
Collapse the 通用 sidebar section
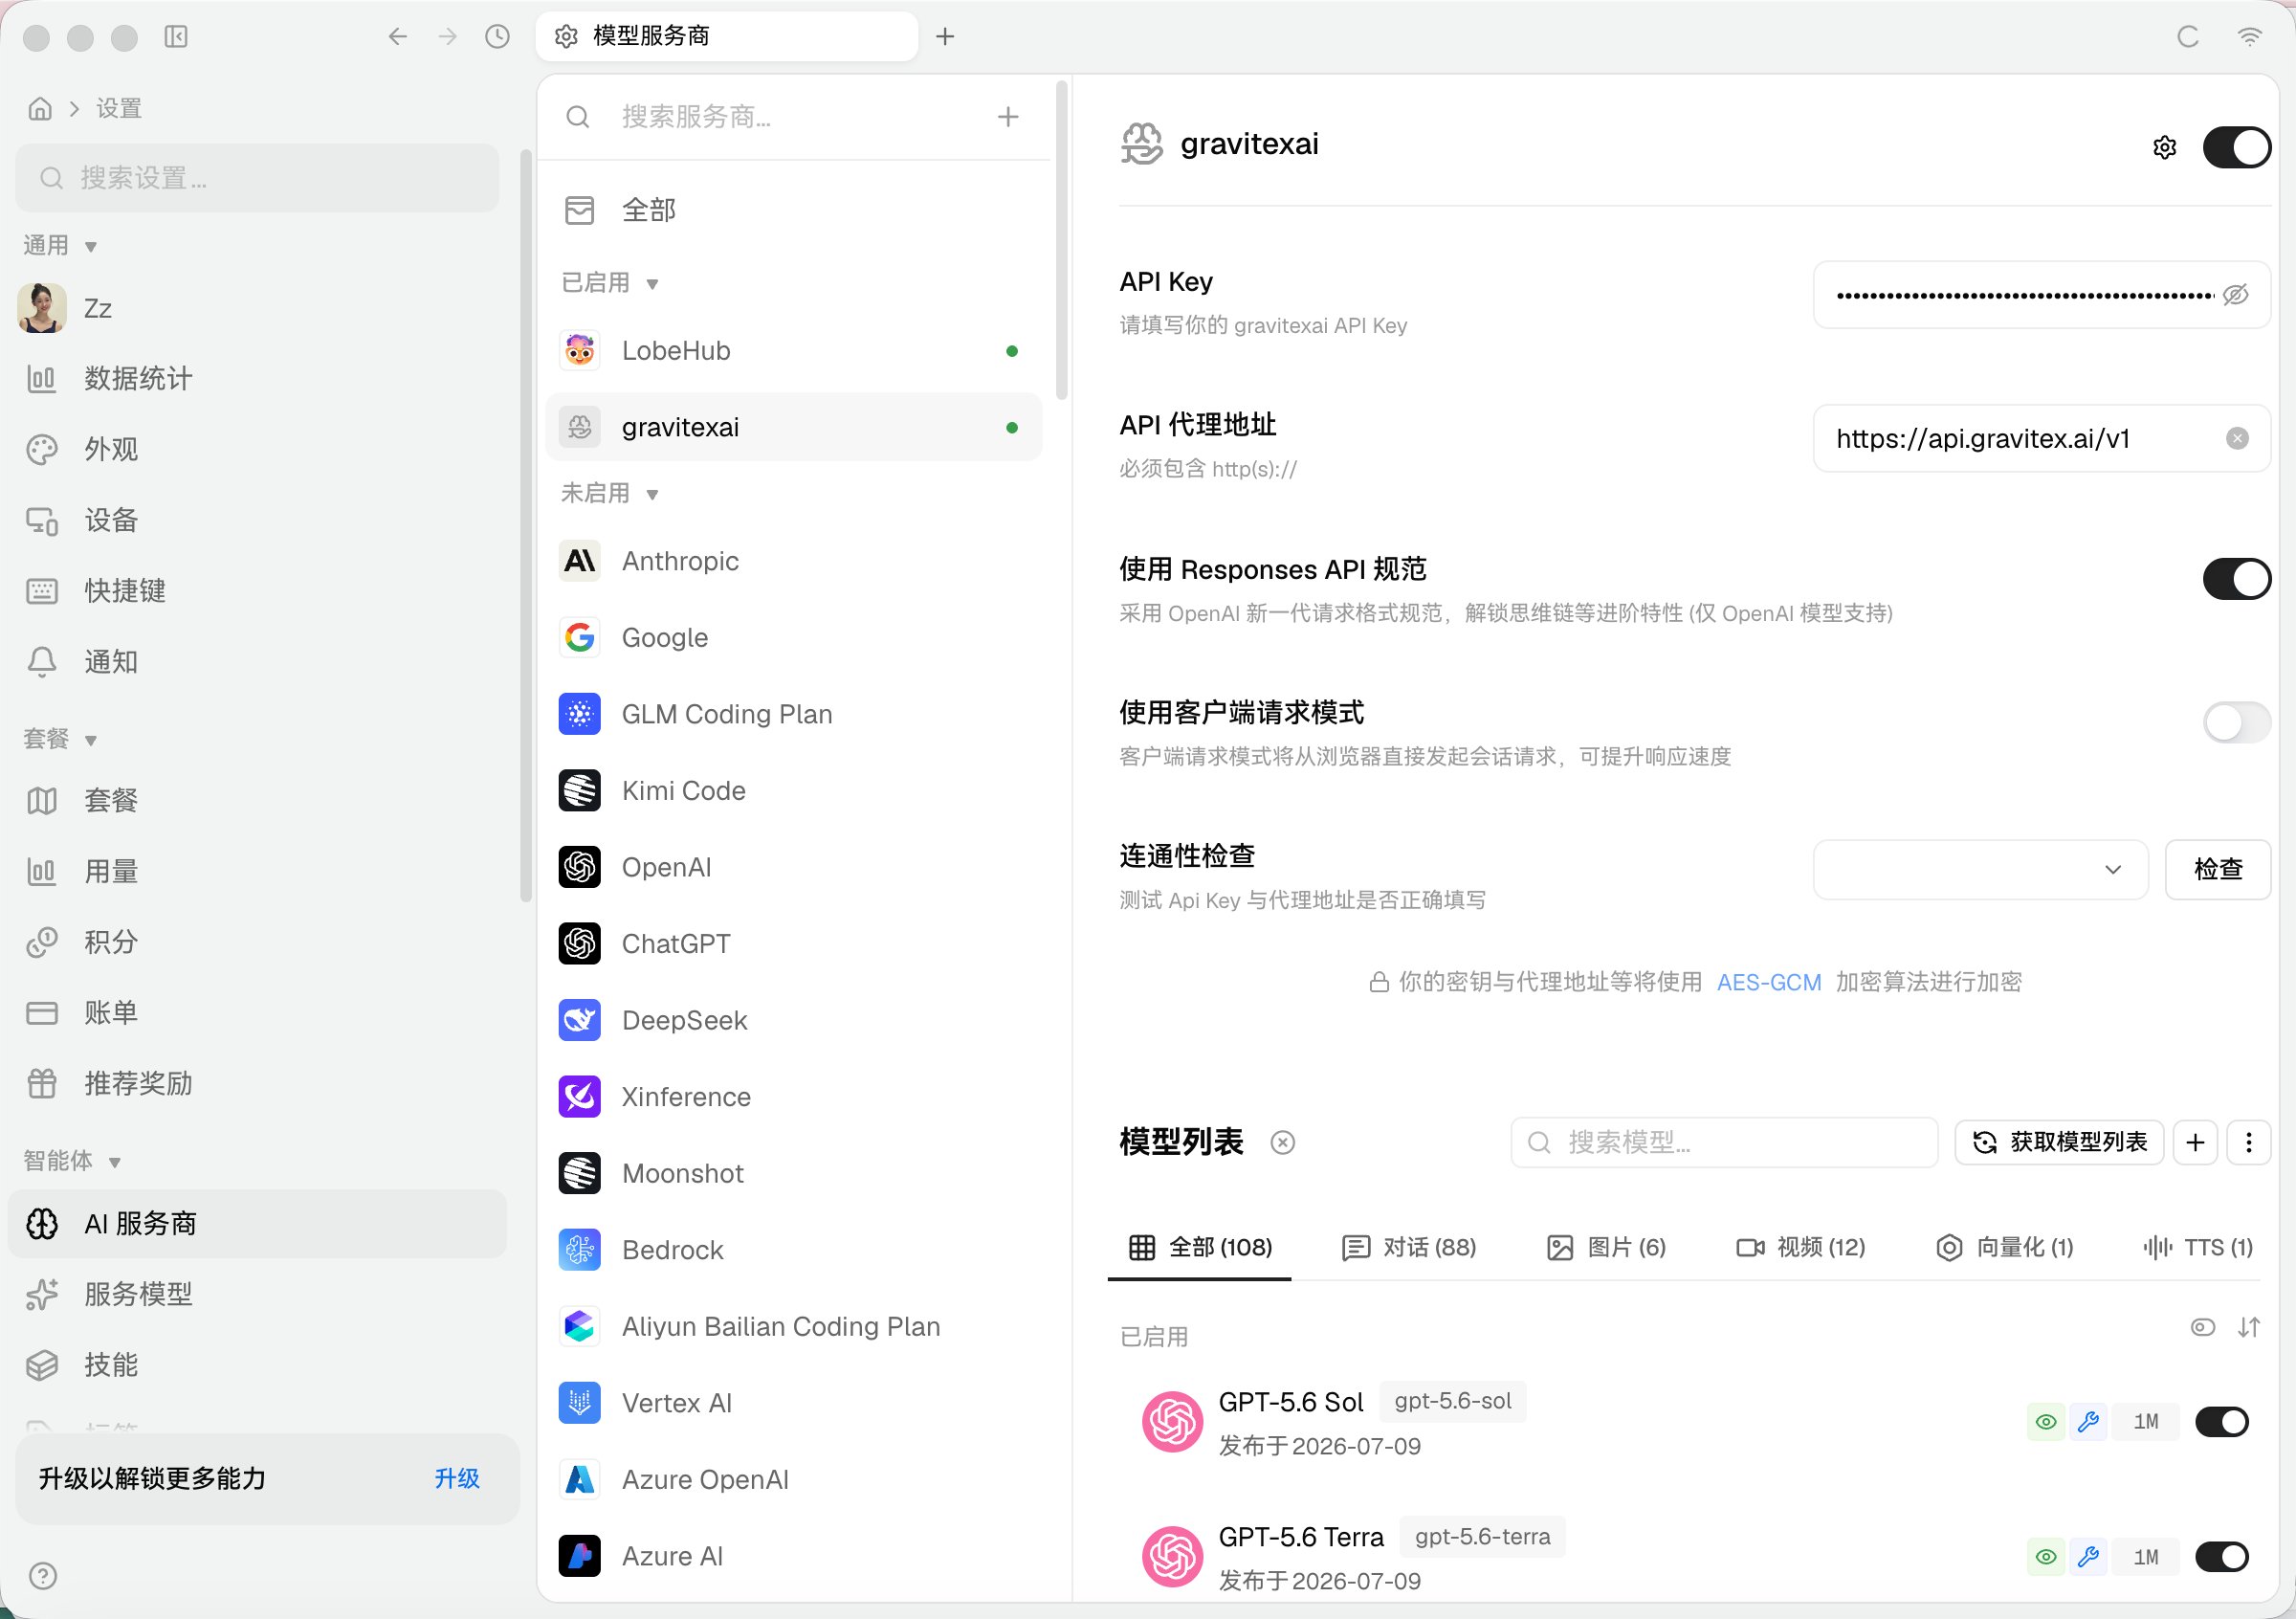tap(60, 246)
